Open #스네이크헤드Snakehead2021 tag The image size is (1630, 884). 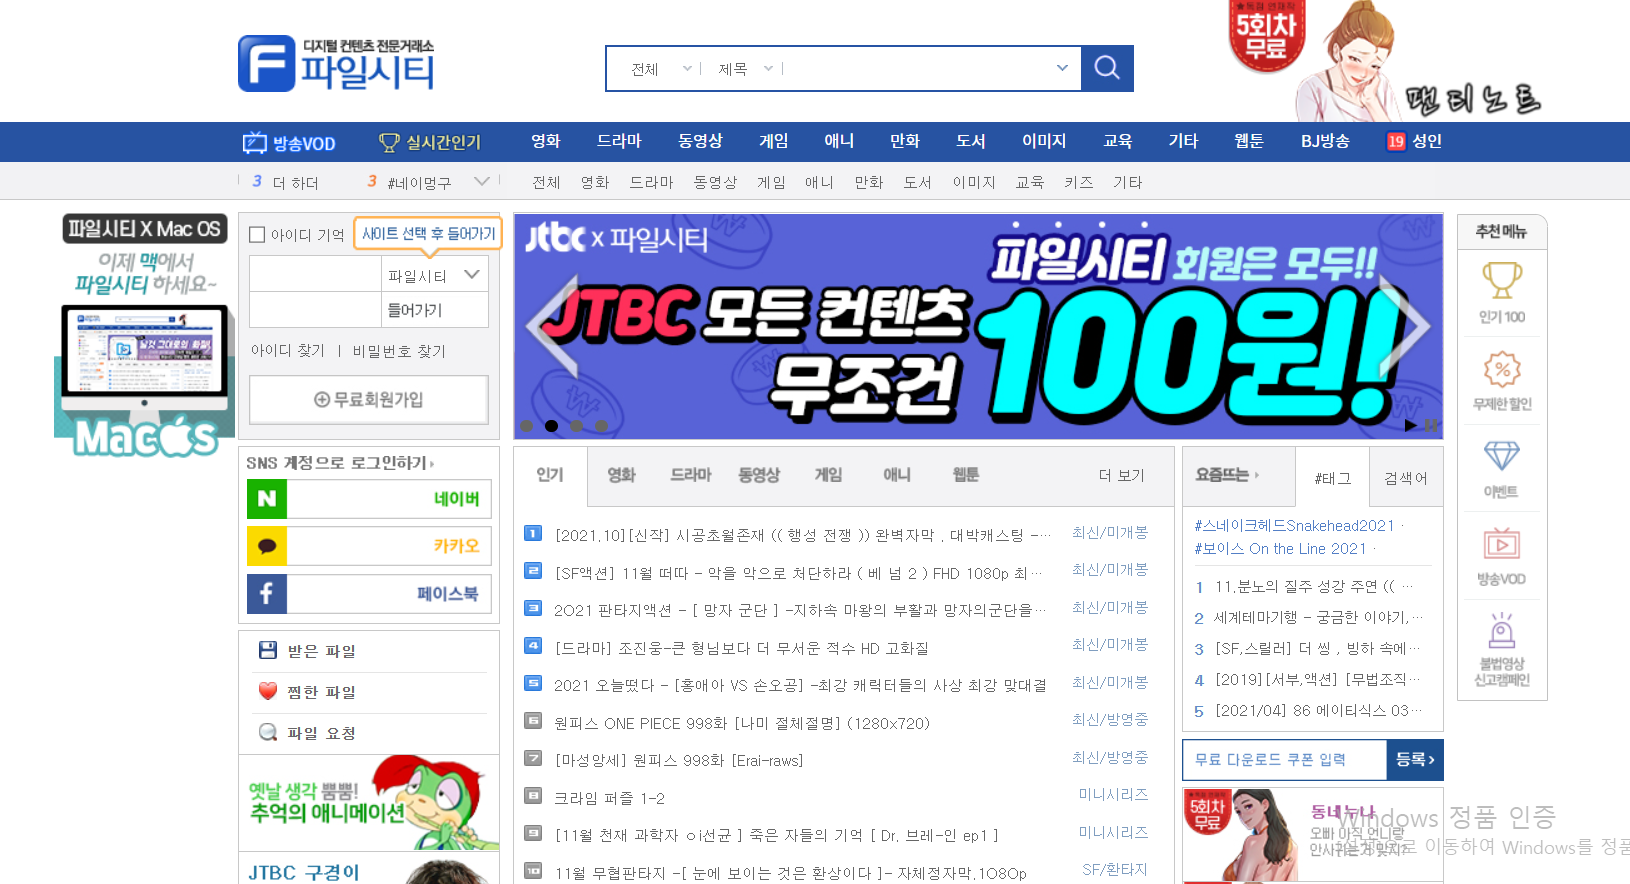point(1294,526)
